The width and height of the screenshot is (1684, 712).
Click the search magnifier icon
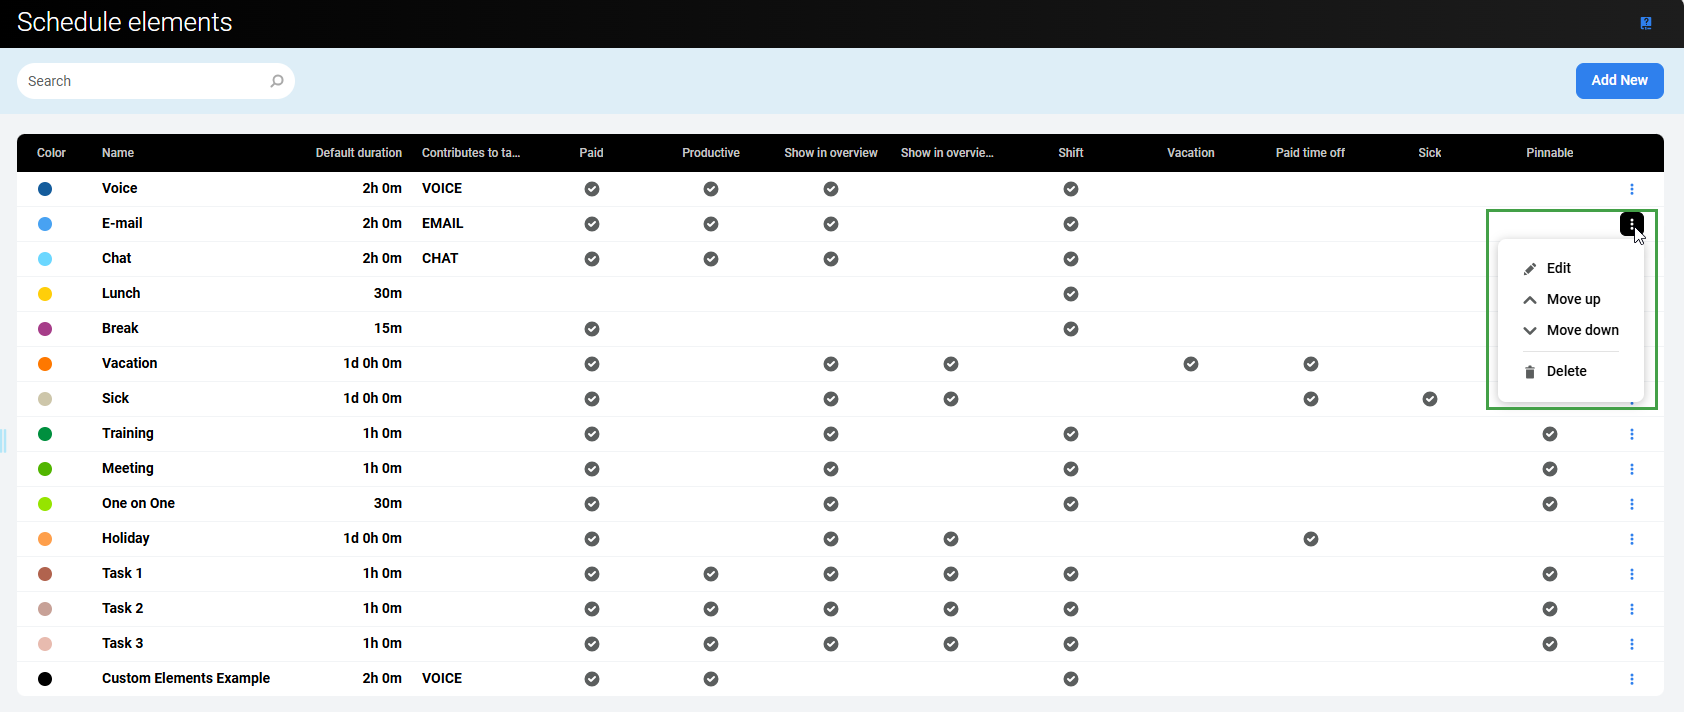click(x=277, y=81)
